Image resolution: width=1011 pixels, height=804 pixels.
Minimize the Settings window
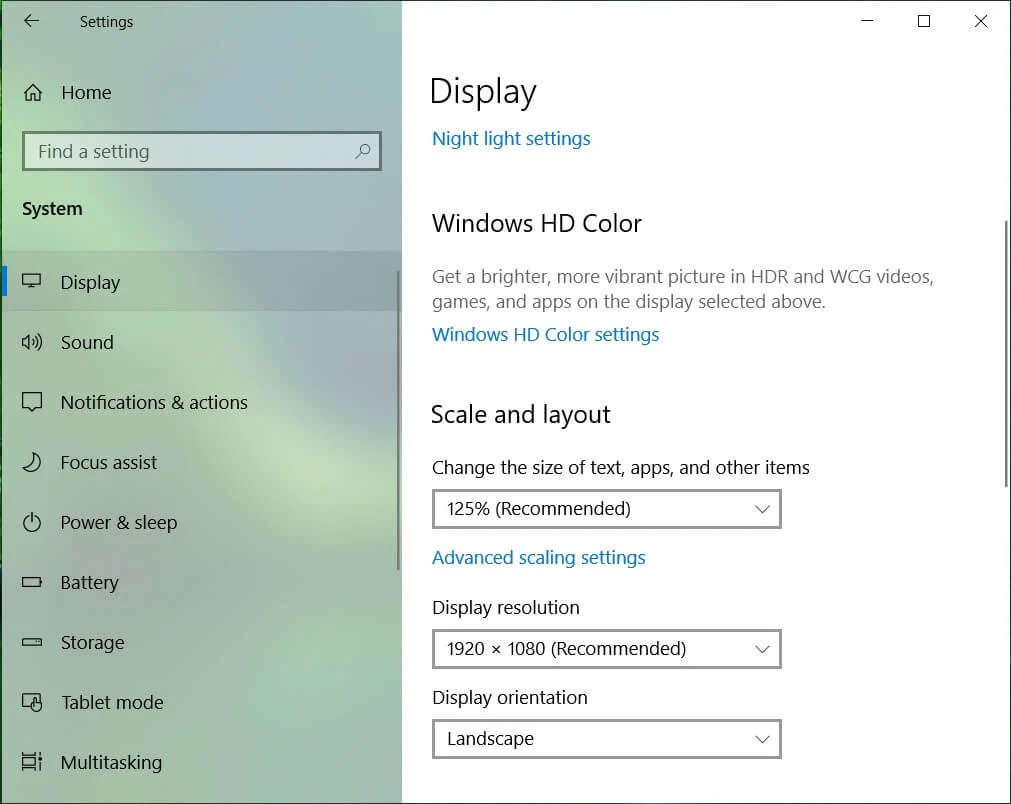[x=867, y=21]
